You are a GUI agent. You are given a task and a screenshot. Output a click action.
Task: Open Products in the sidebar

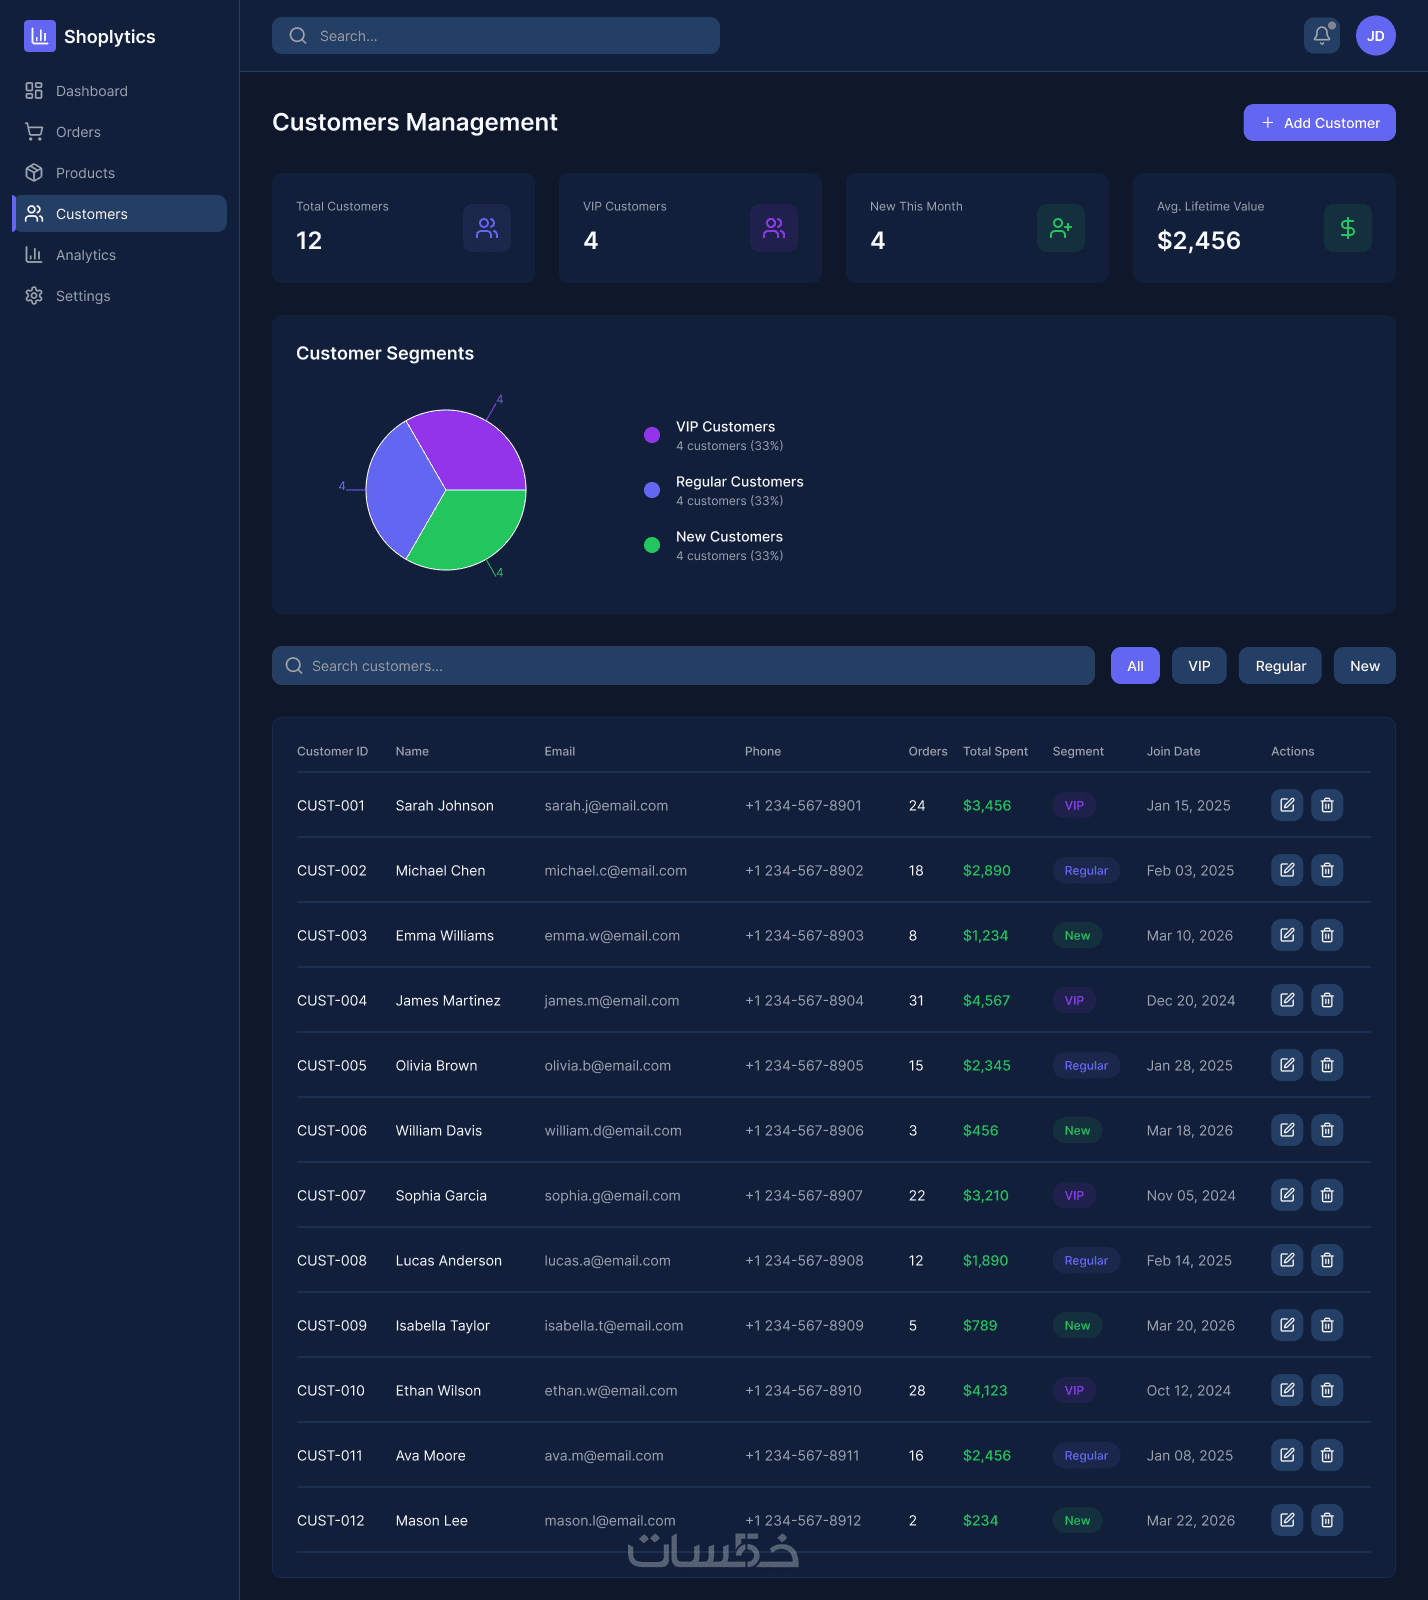coord(119,173)
